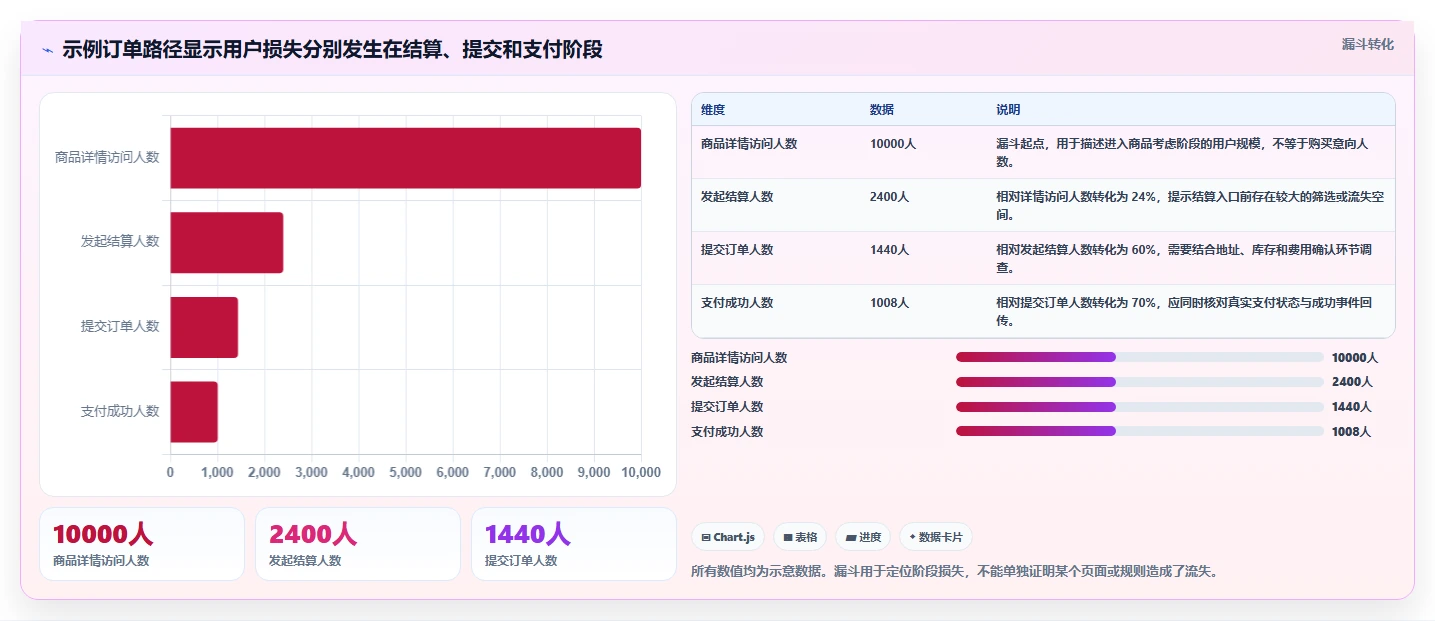Click the 2400人 value beside progress bar

1352,382
